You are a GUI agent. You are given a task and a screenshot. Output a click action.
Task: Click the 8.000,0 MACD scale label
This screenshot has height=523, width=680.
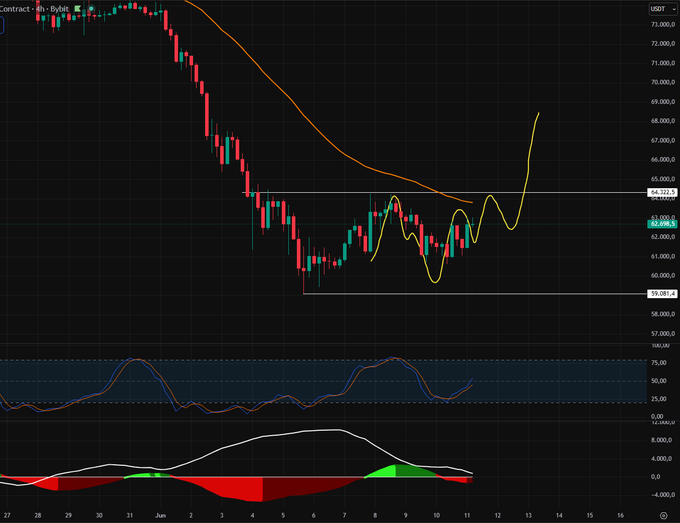click(661, 440)
